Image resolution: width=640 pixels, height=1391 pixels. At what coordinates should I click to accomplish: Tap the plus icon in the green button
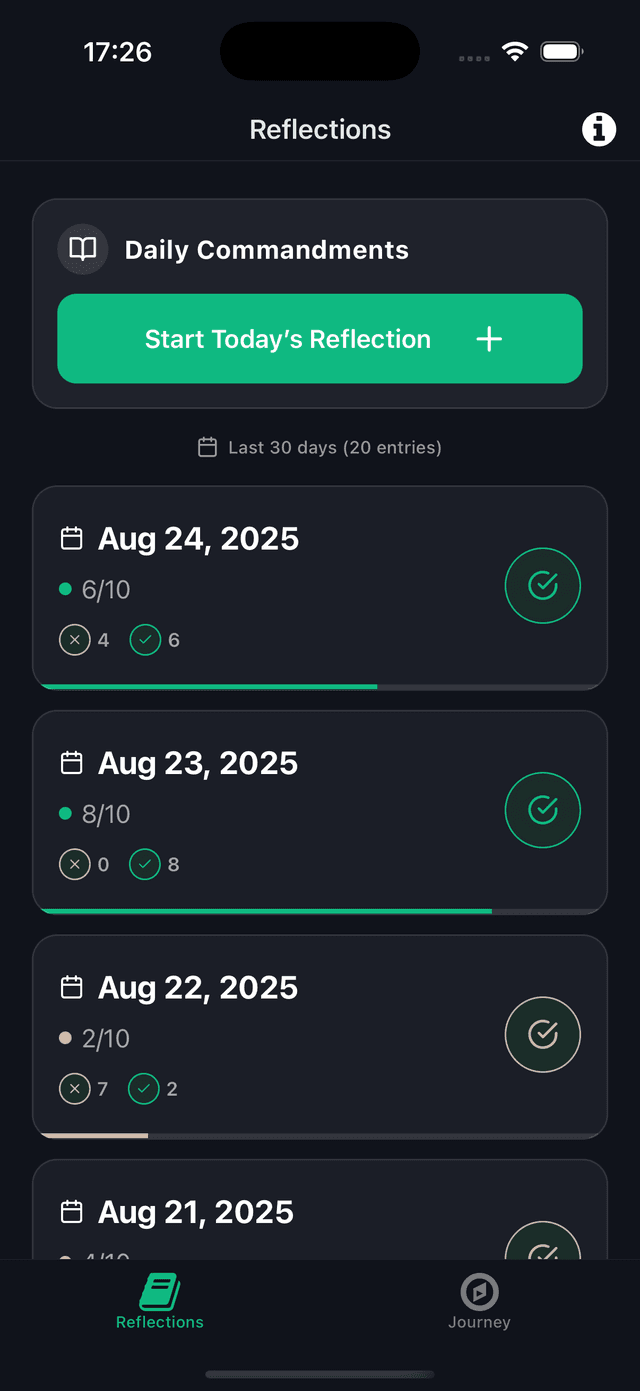(x=489, y=339)
